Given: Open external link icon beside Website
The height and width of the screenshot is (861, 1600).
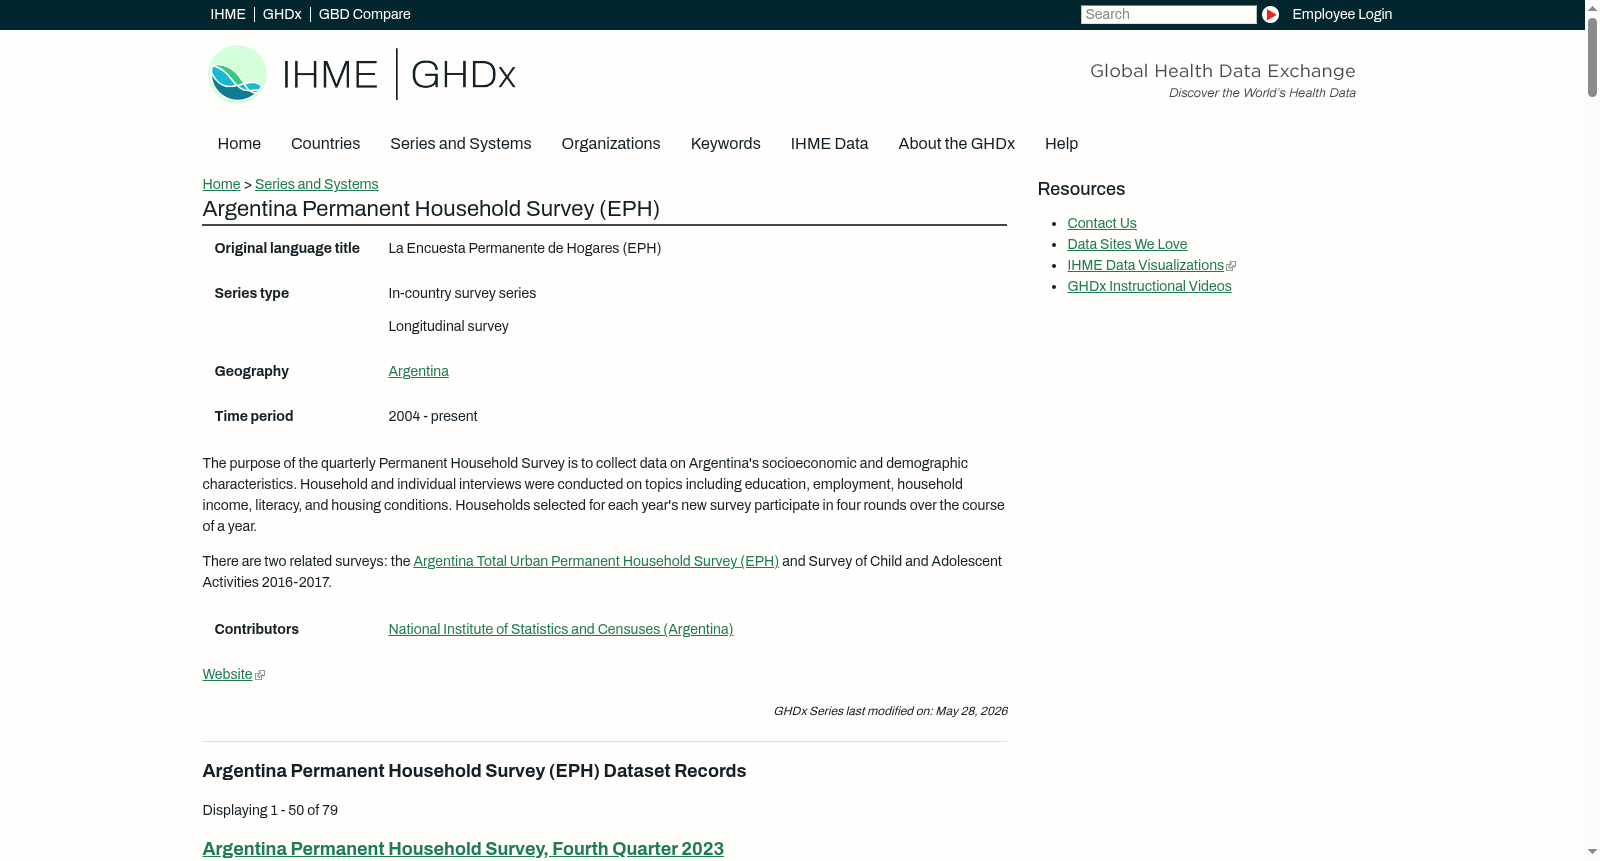Looking at the screenshot, I should [260, 675].
